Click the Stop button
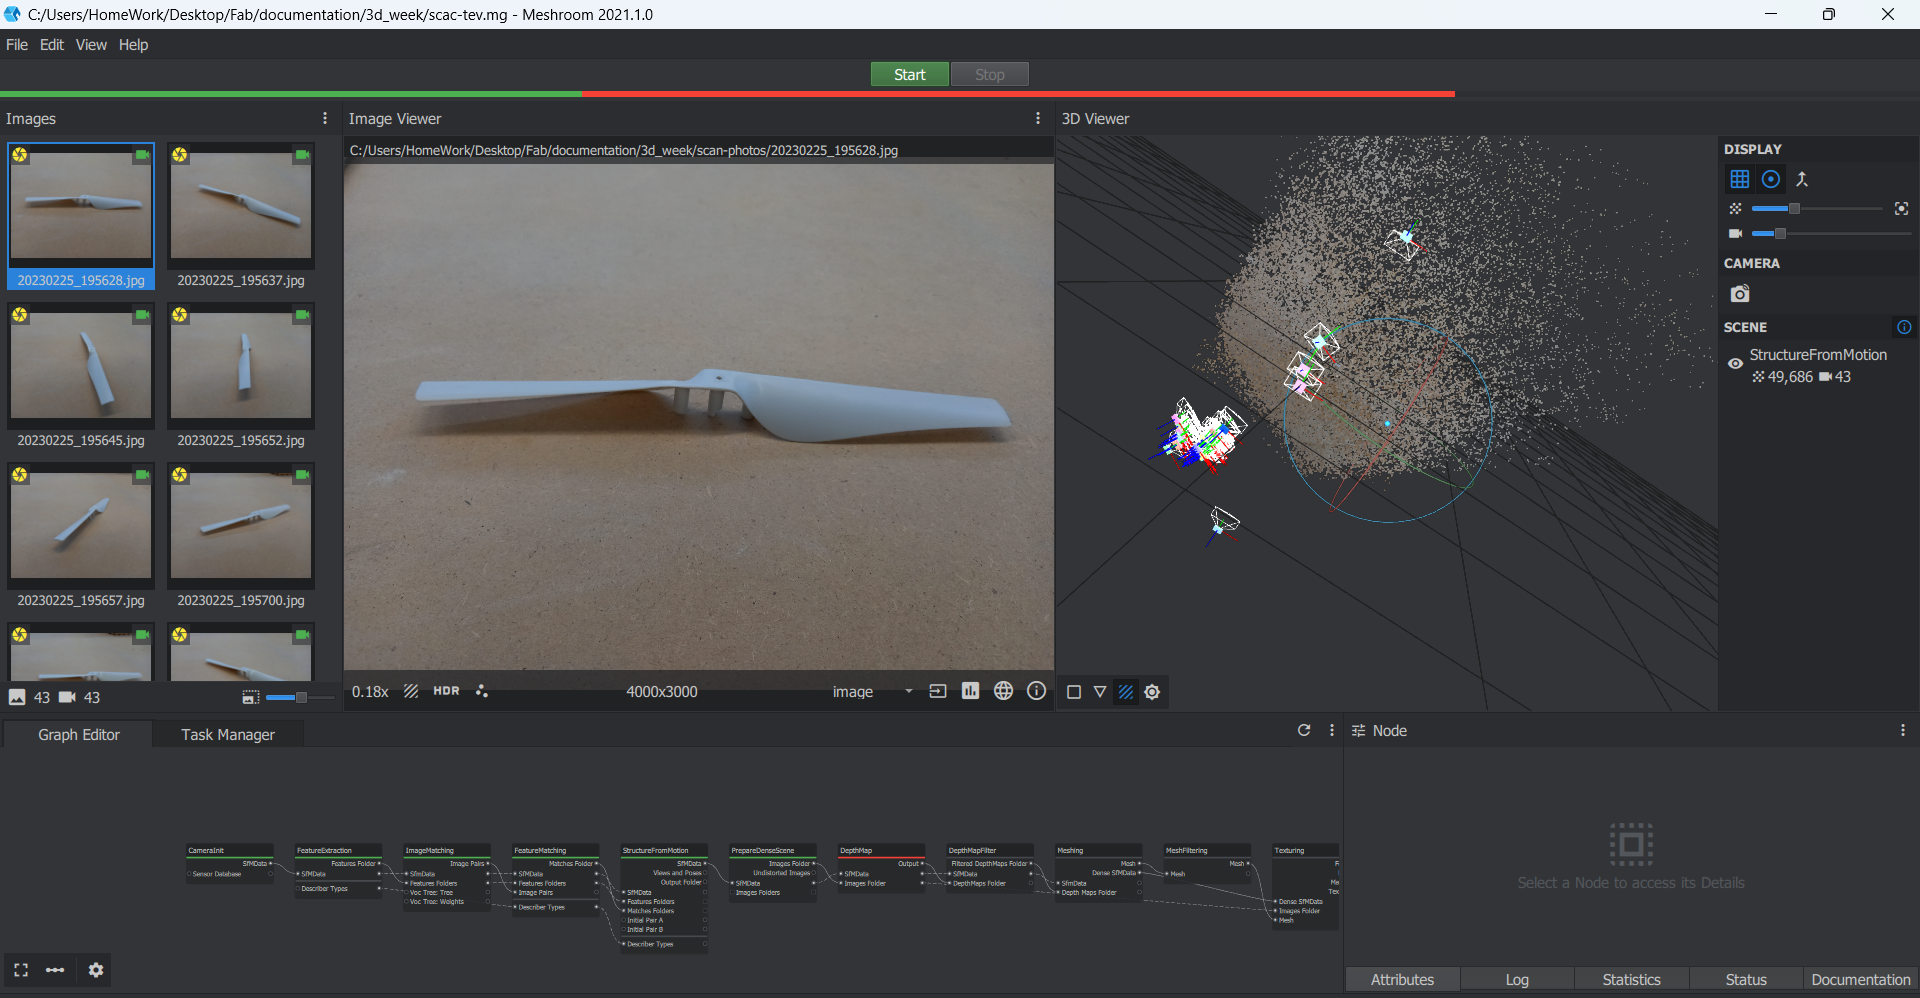 coord(989,74)
